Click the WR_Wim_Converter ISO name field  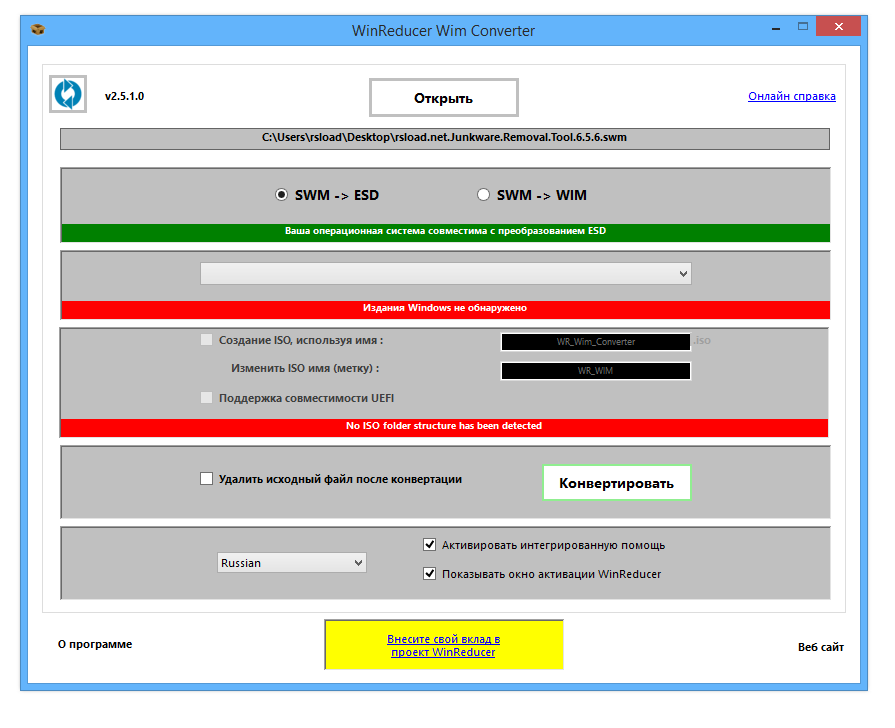[x=595, y=341]
